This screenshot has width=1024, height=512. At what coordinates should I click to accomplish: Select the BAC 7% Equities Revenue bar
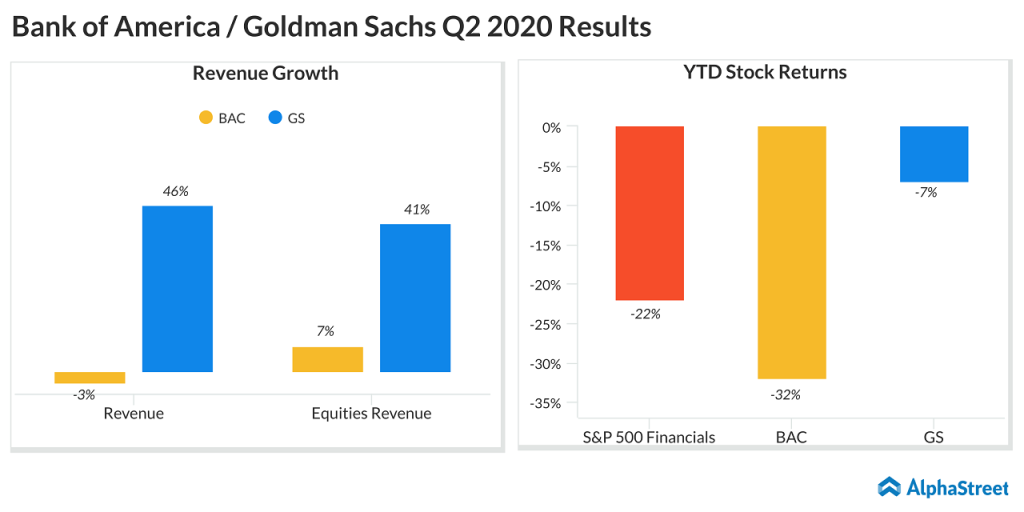click(327, 359)
